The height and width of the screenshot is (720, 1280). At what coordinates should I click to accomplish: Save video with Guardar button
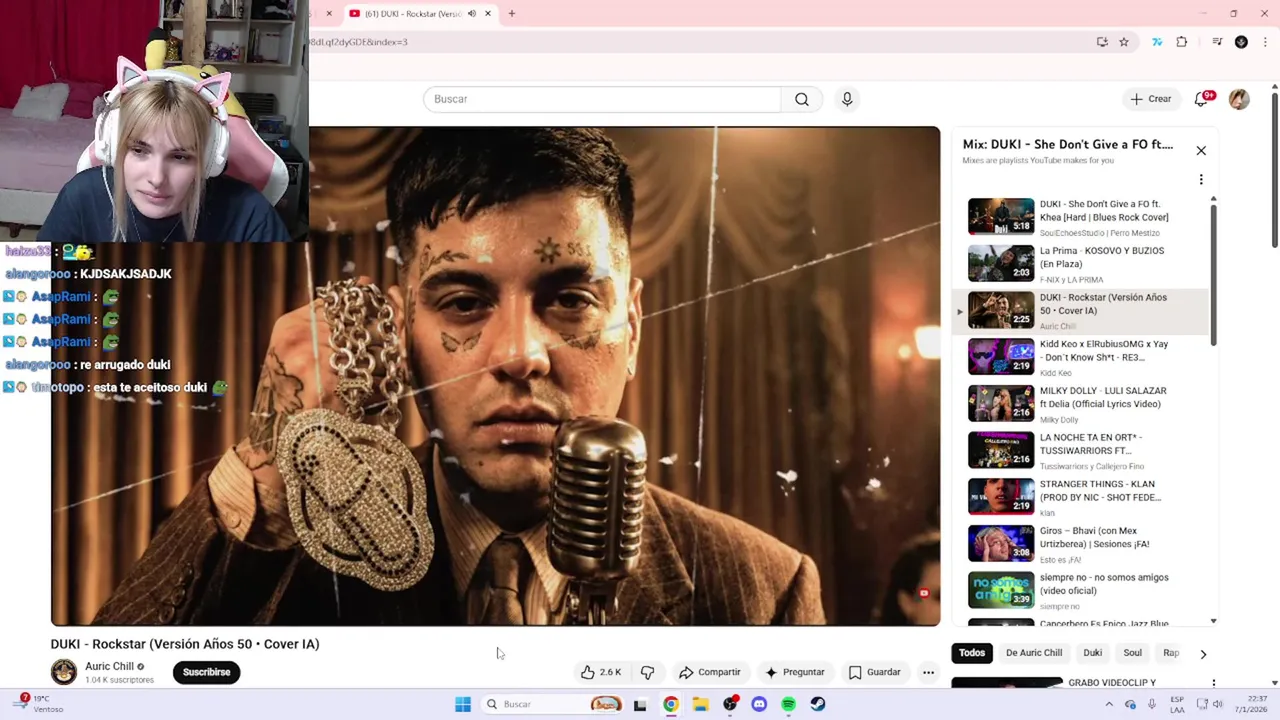point(875,672)
